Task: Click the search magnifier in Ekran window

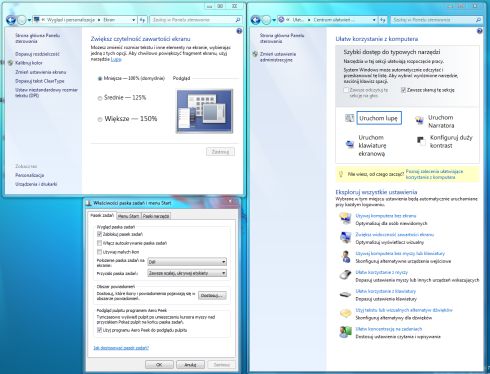Action: click(x=238, y=20)
